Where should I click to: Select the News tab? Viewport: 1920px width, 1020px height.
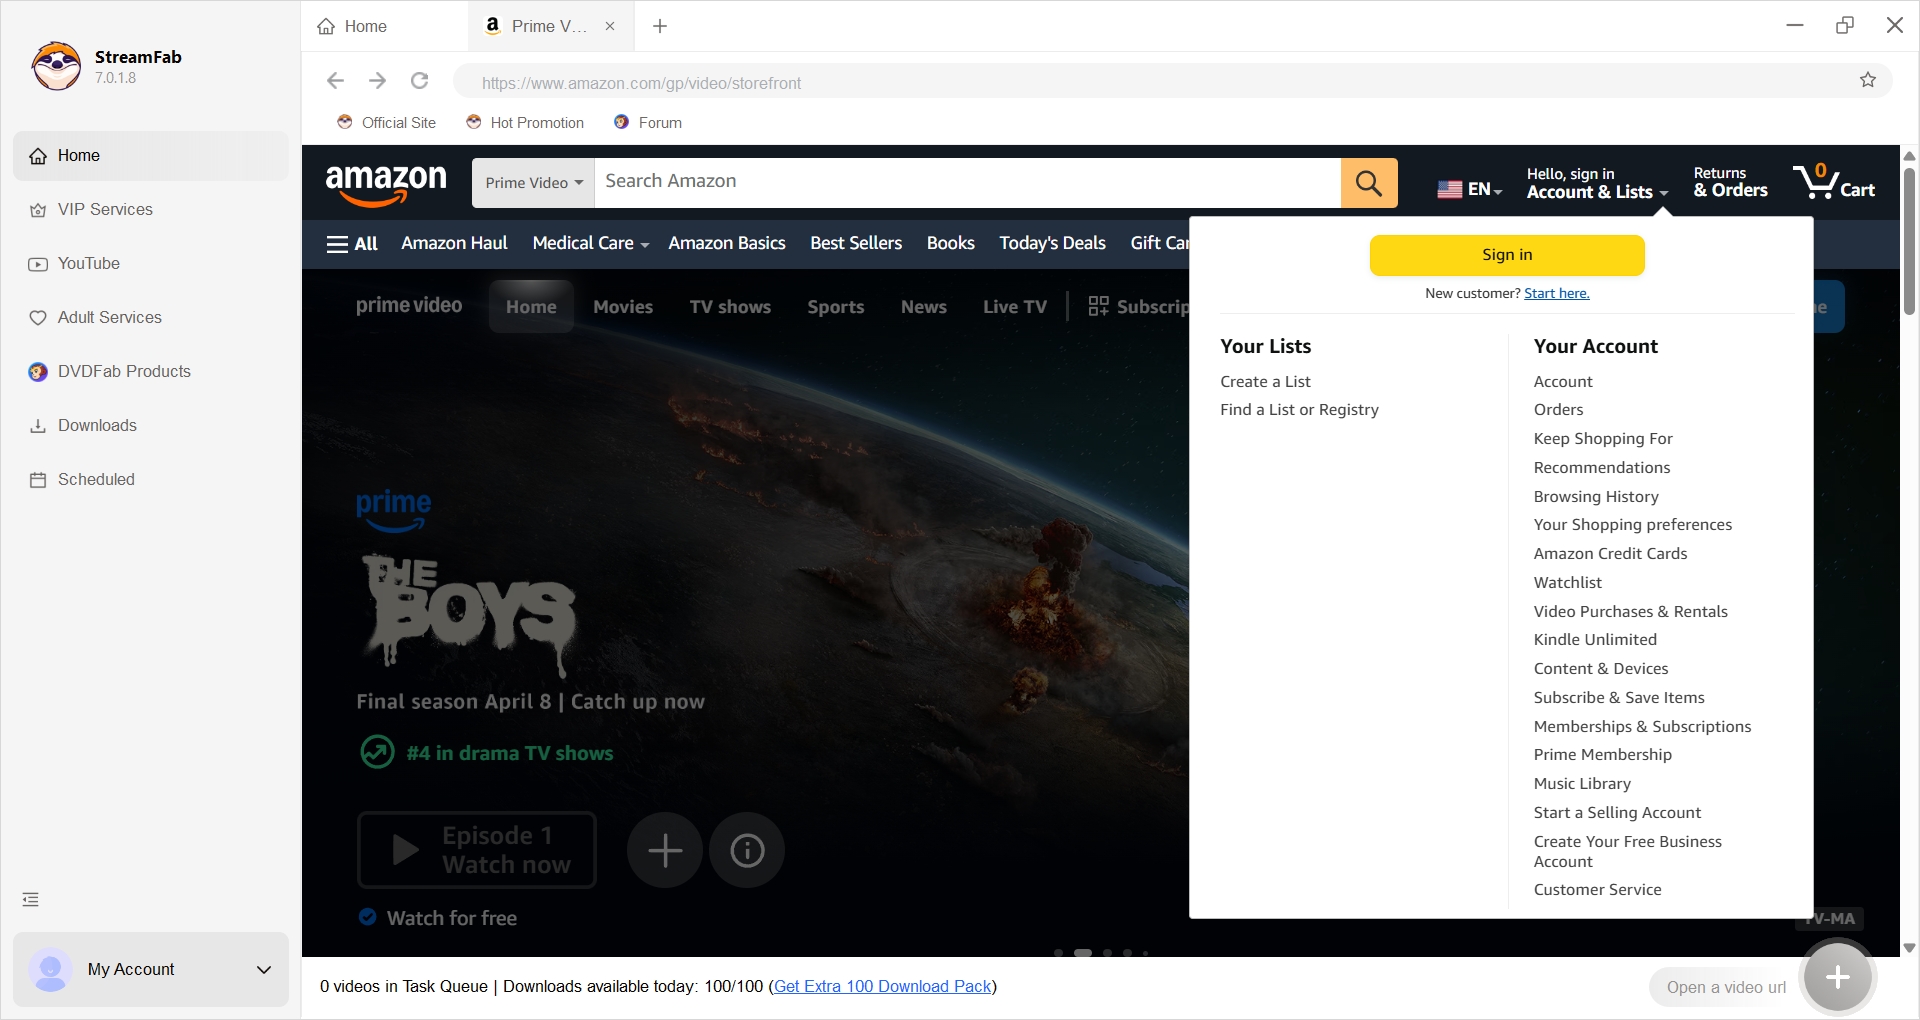click(924, 307)
